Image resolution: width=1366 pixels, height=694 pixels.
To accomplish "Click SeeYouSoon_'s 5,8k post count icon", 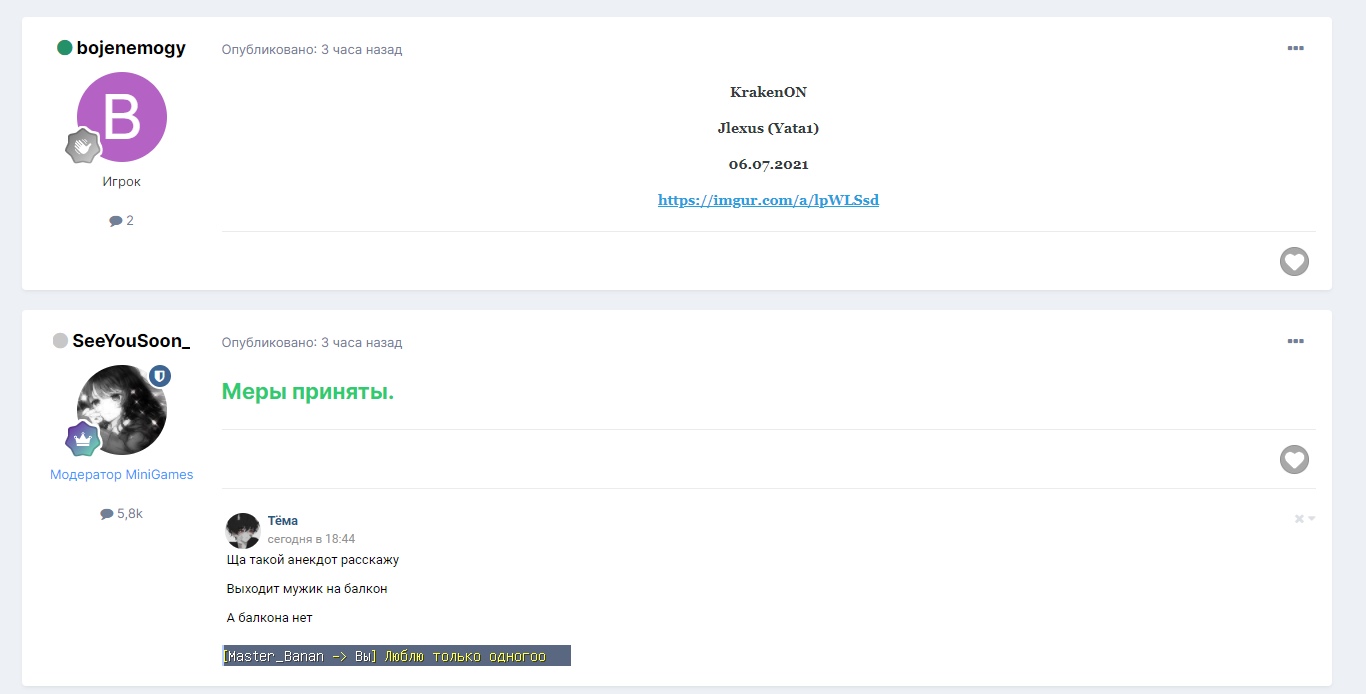I will tap(107, 514).
